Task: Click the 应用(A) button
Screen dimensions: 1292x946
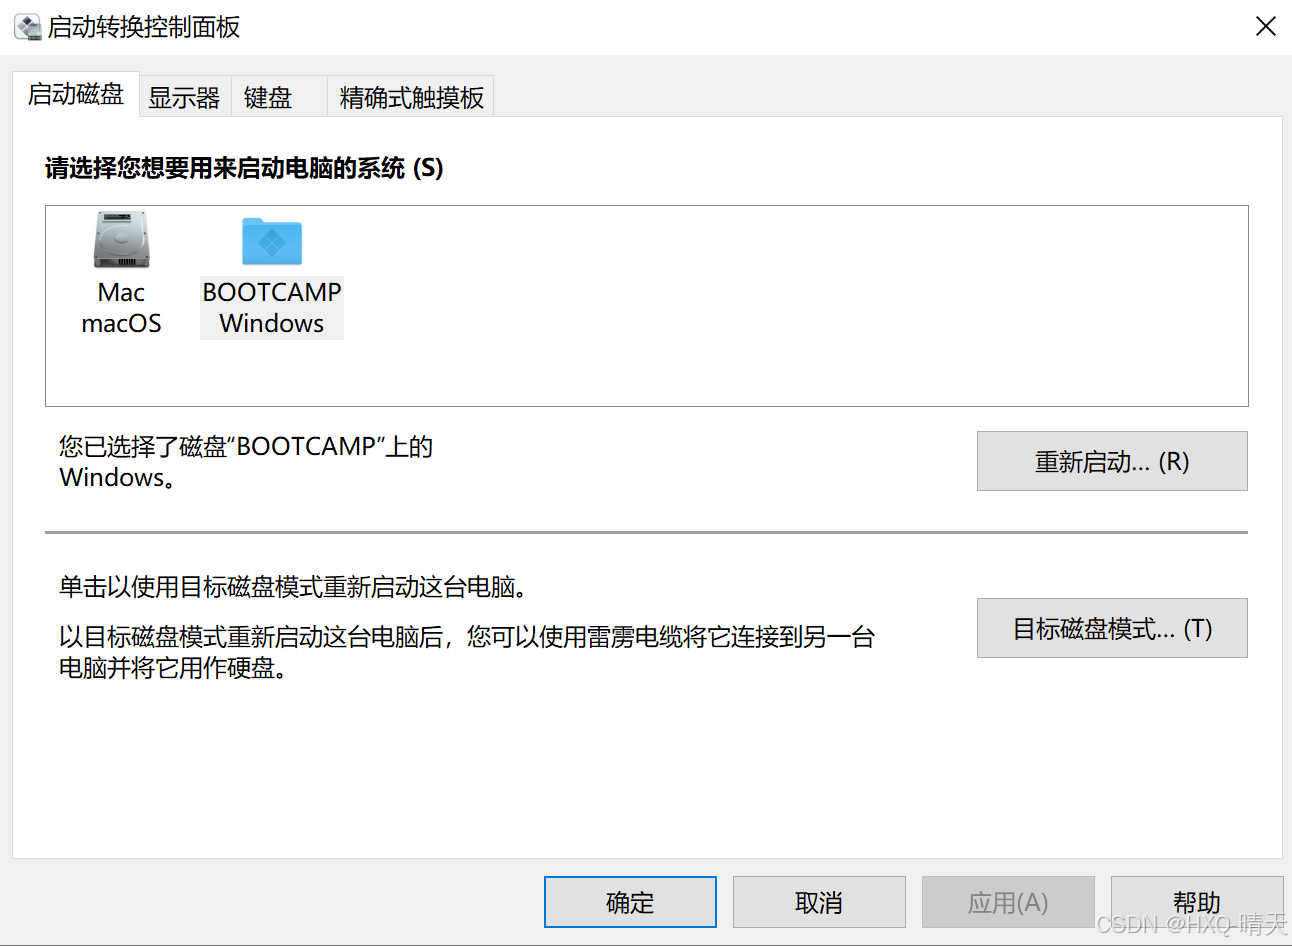Action: point(1008,902)
